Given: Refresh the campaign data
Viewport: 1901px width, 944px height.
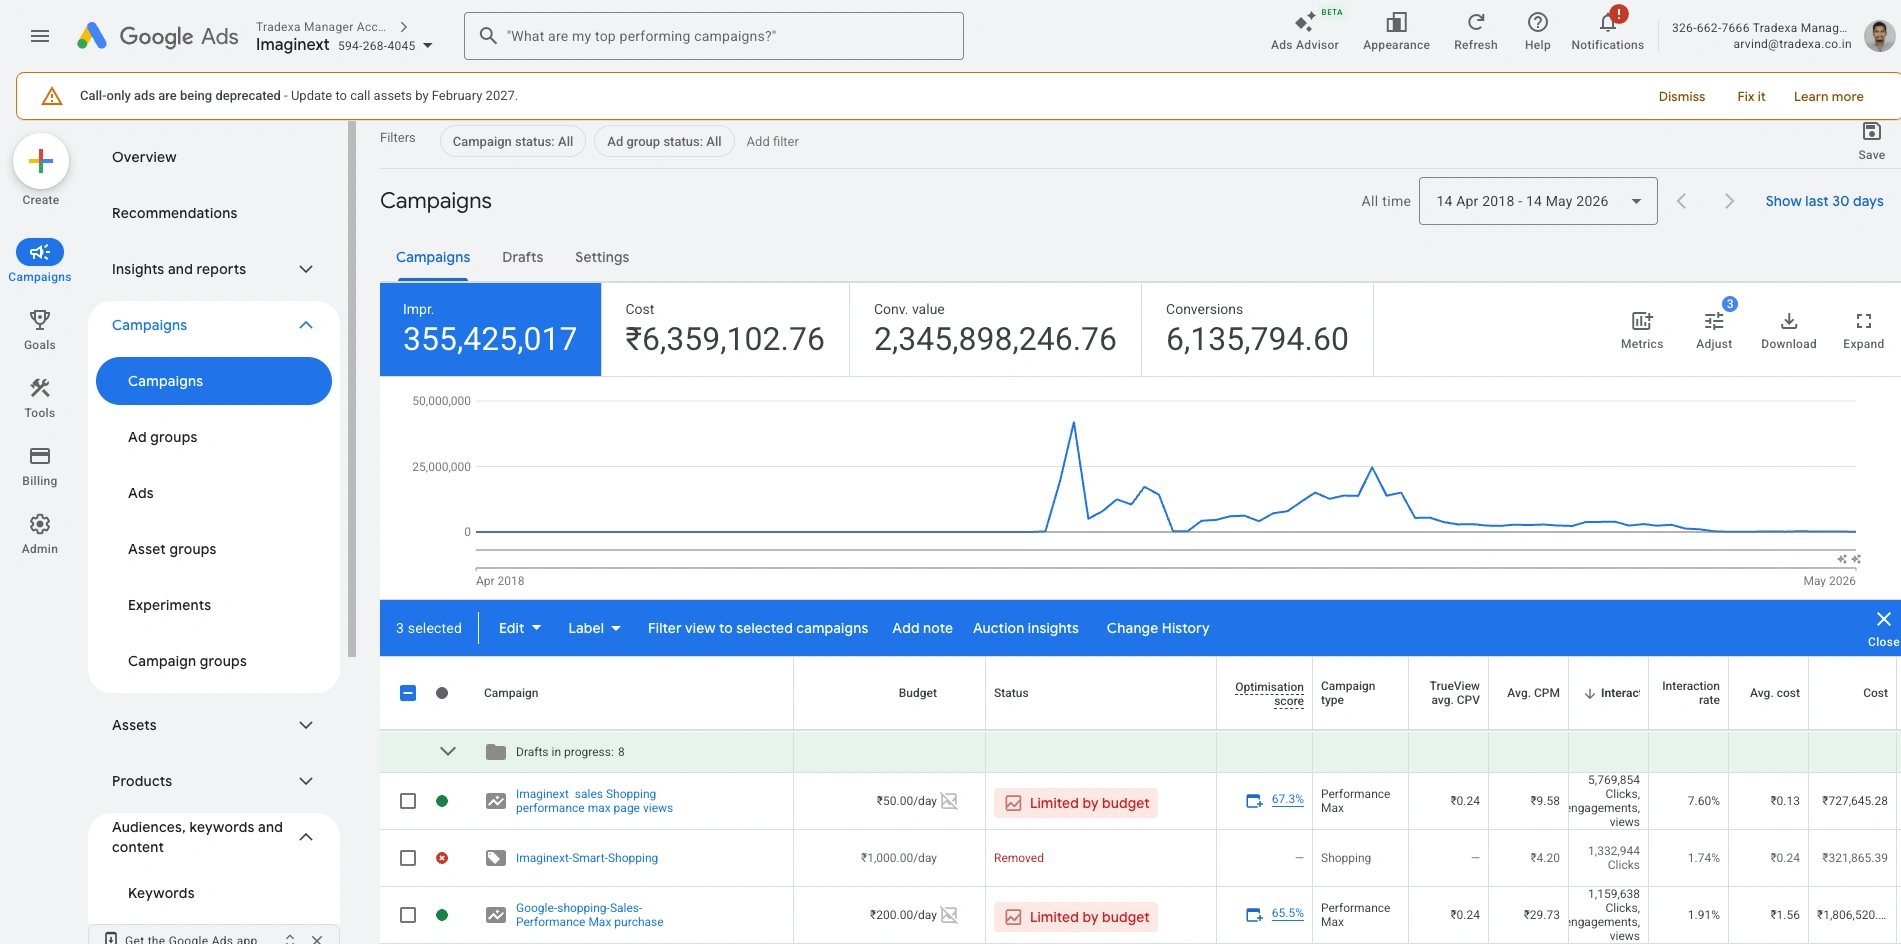Looking at the screenshot, I should pyautogui.click(x=1475, y=30).
